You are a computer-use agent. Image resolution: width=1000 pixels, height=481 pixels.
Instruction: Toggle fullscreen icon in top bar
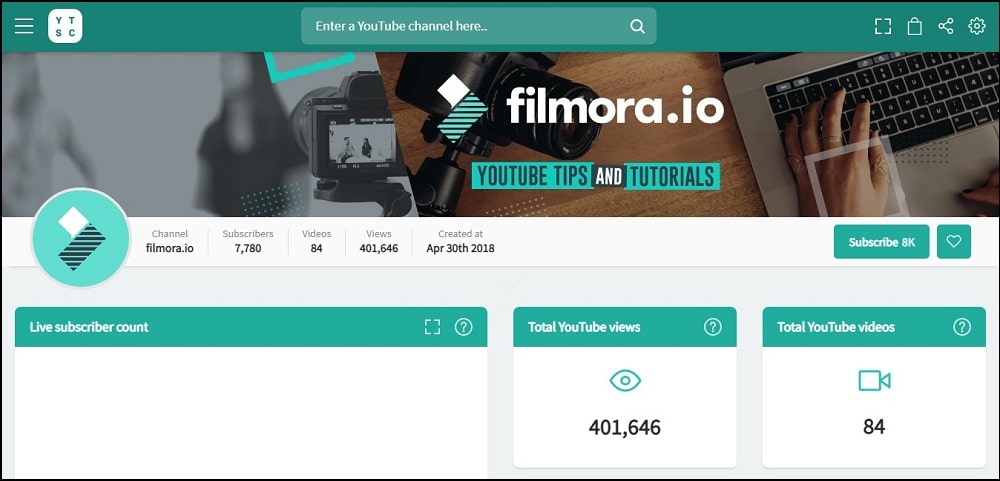pyautogui.click(x=883, y=26)
